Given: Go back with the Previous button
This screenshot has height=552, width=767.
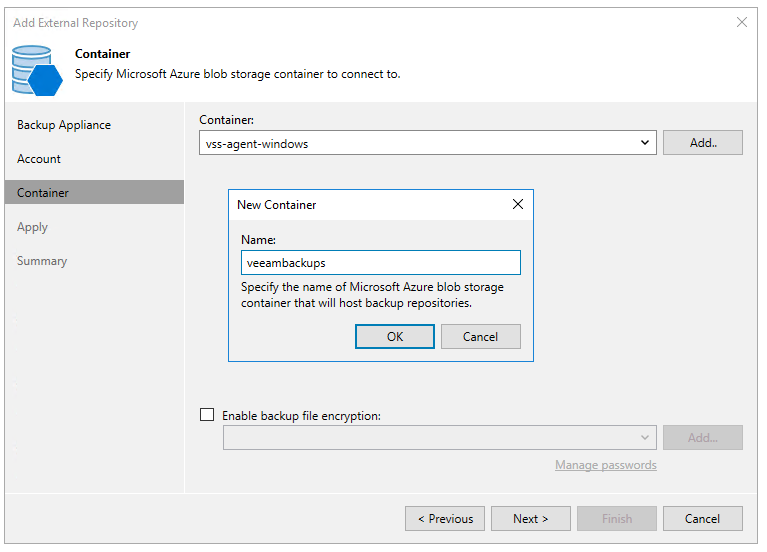Looking at the screenshot, I should (445, 518).
